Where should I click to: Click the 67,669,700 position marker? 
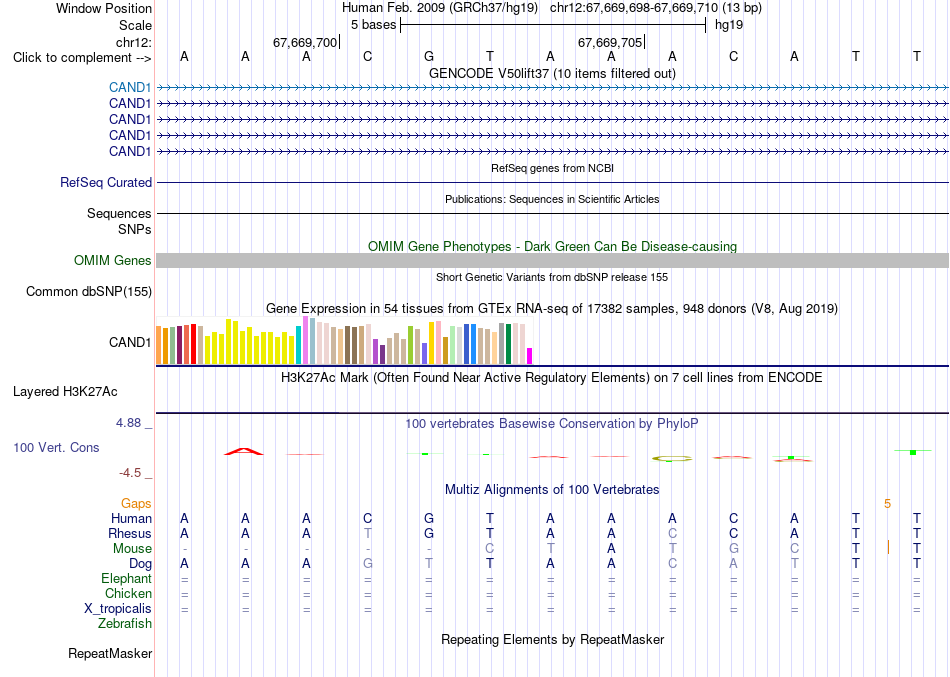click(x=305, y=42)
